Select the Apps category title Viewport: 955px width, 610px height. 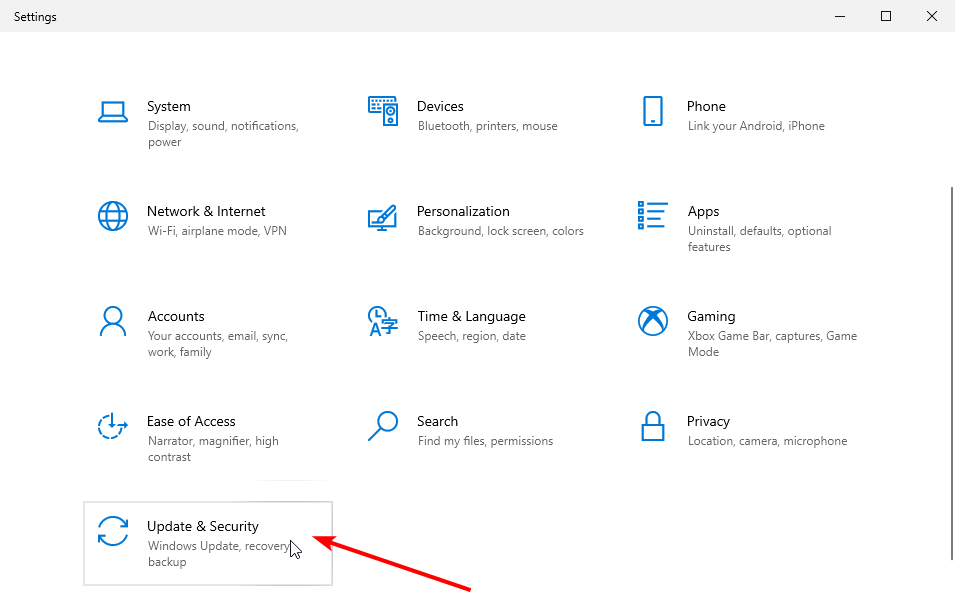(x=703, y=212)
